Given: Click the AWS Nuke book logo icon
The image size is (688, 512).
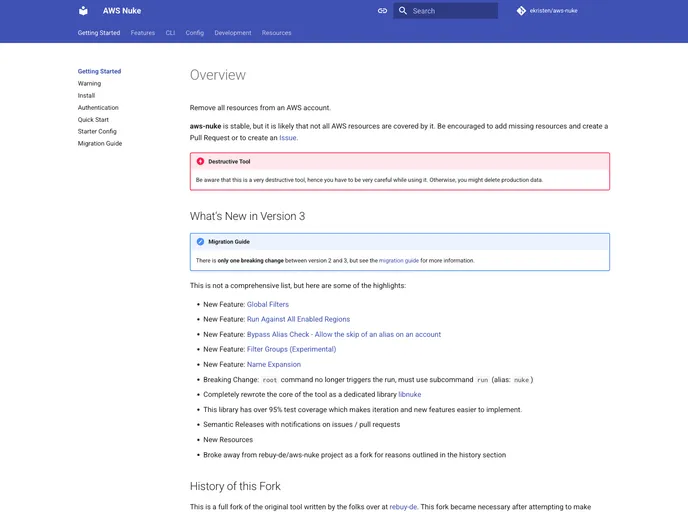Looking at the screenshot, I should pos(83,11).
